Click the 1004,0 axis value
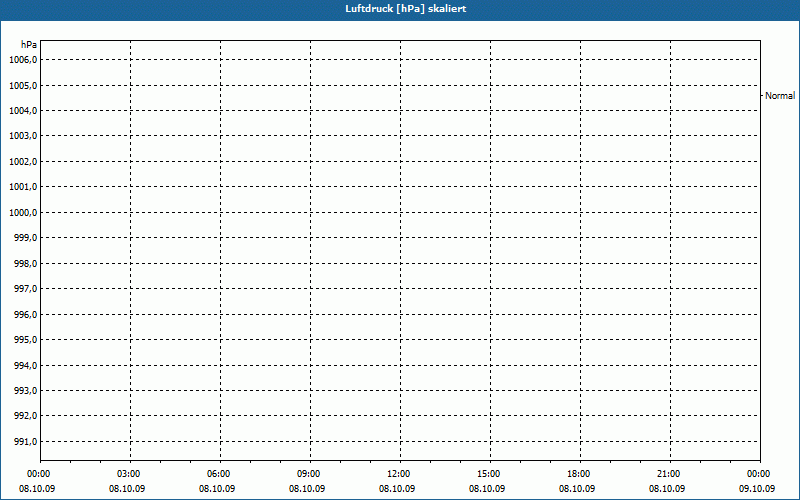Viewport: 800px width, 500px height. [x=23, y=111]
